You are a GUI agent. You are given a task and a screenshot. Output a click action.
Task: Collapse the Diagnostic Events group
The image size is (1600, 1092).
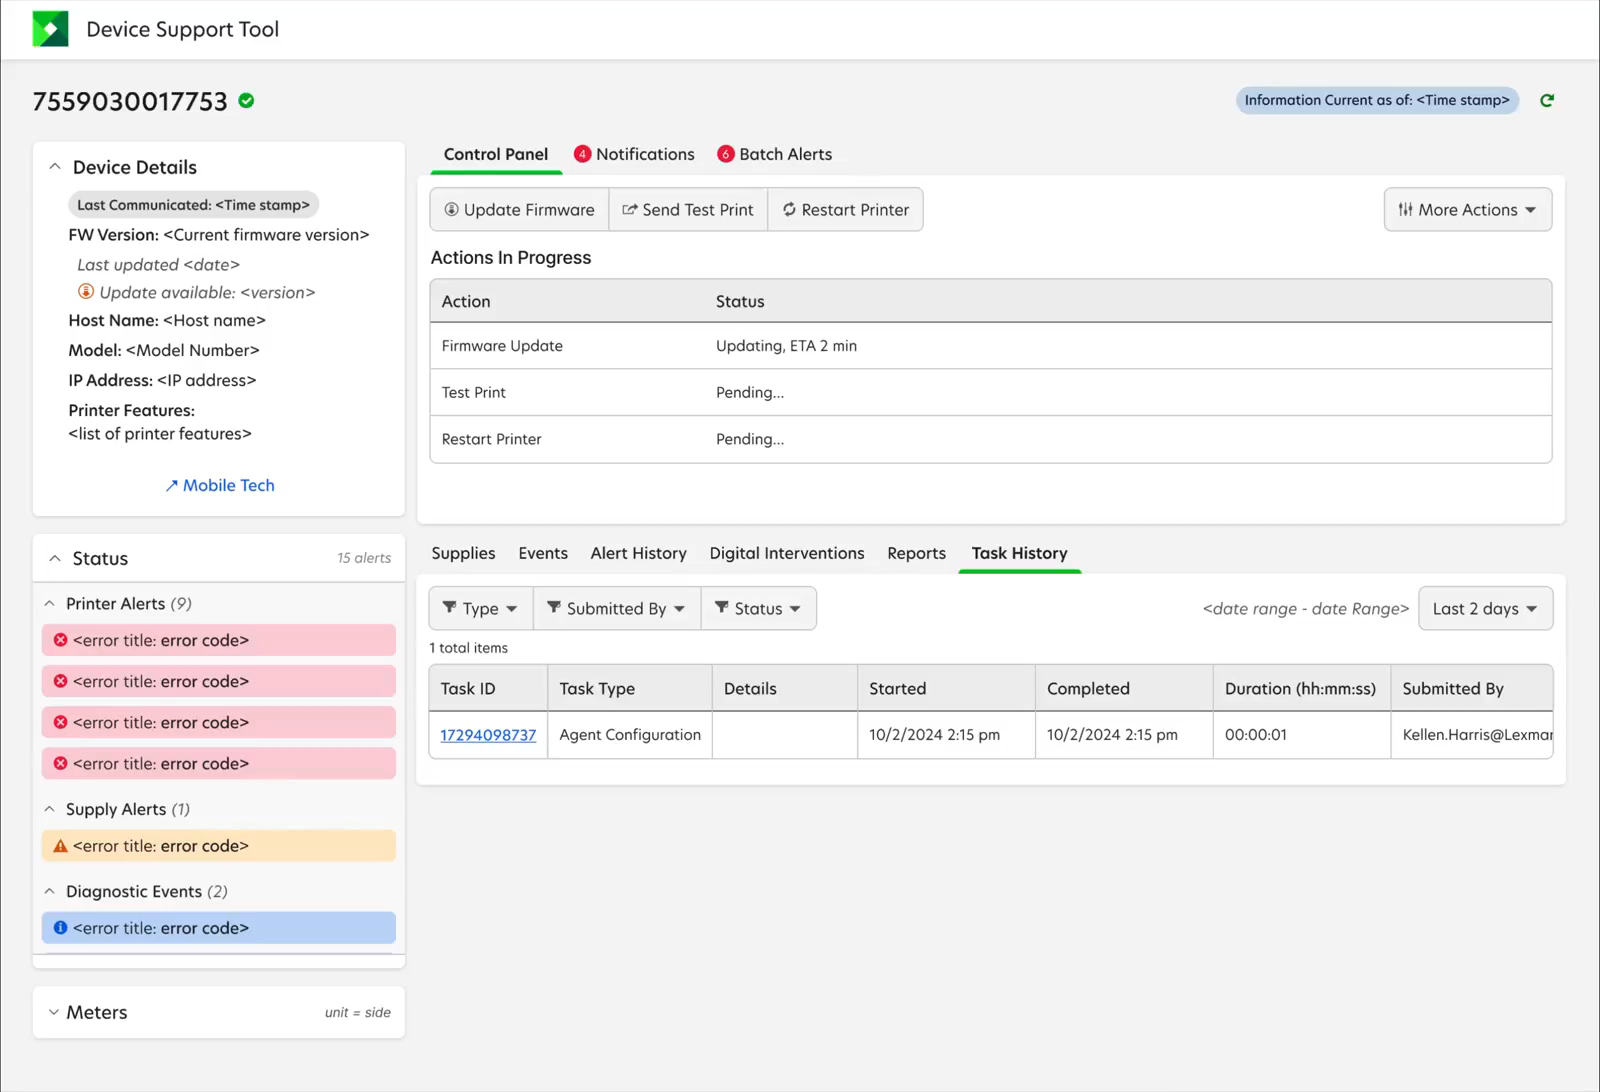coord(50,891)
